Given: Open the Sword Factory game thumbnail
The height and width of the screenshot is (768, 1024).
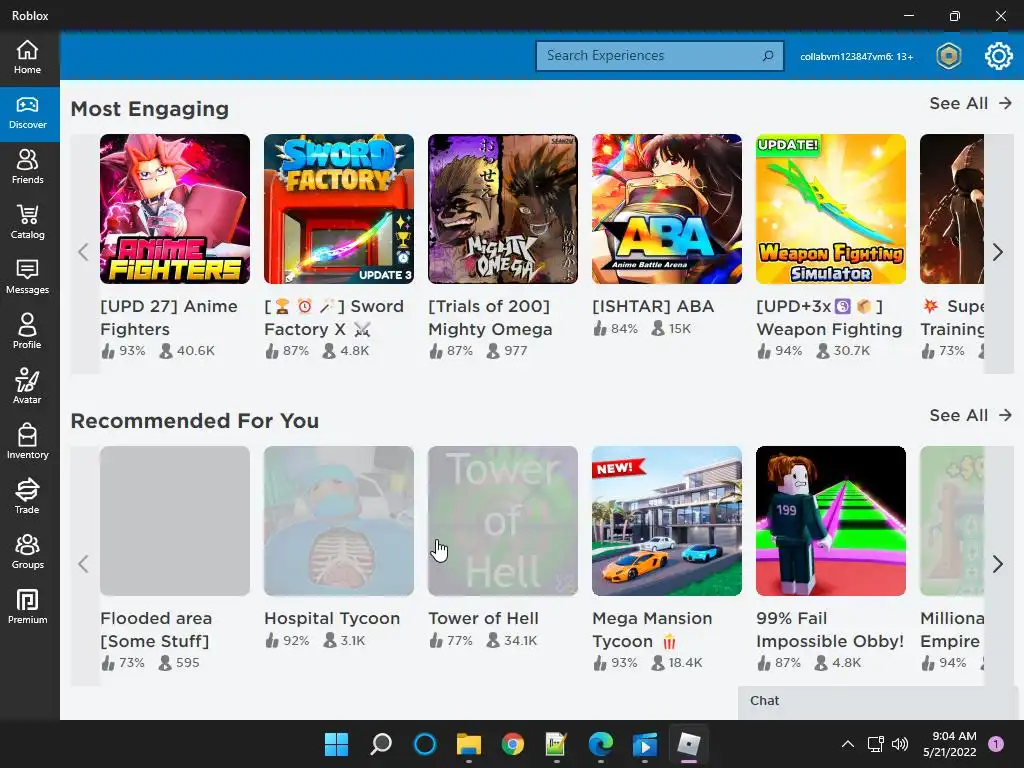Looking at the screenshot, I should [x=339, y=209].
